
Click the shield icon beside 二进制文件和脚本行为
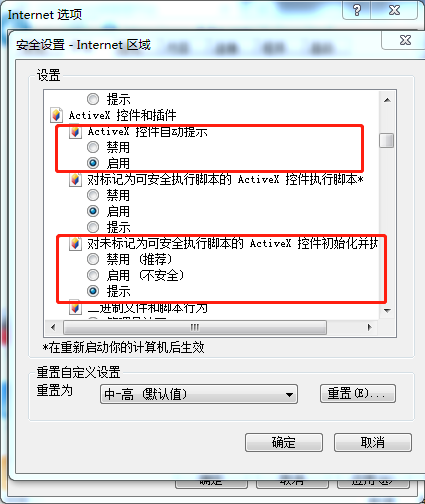click(75, 307)
